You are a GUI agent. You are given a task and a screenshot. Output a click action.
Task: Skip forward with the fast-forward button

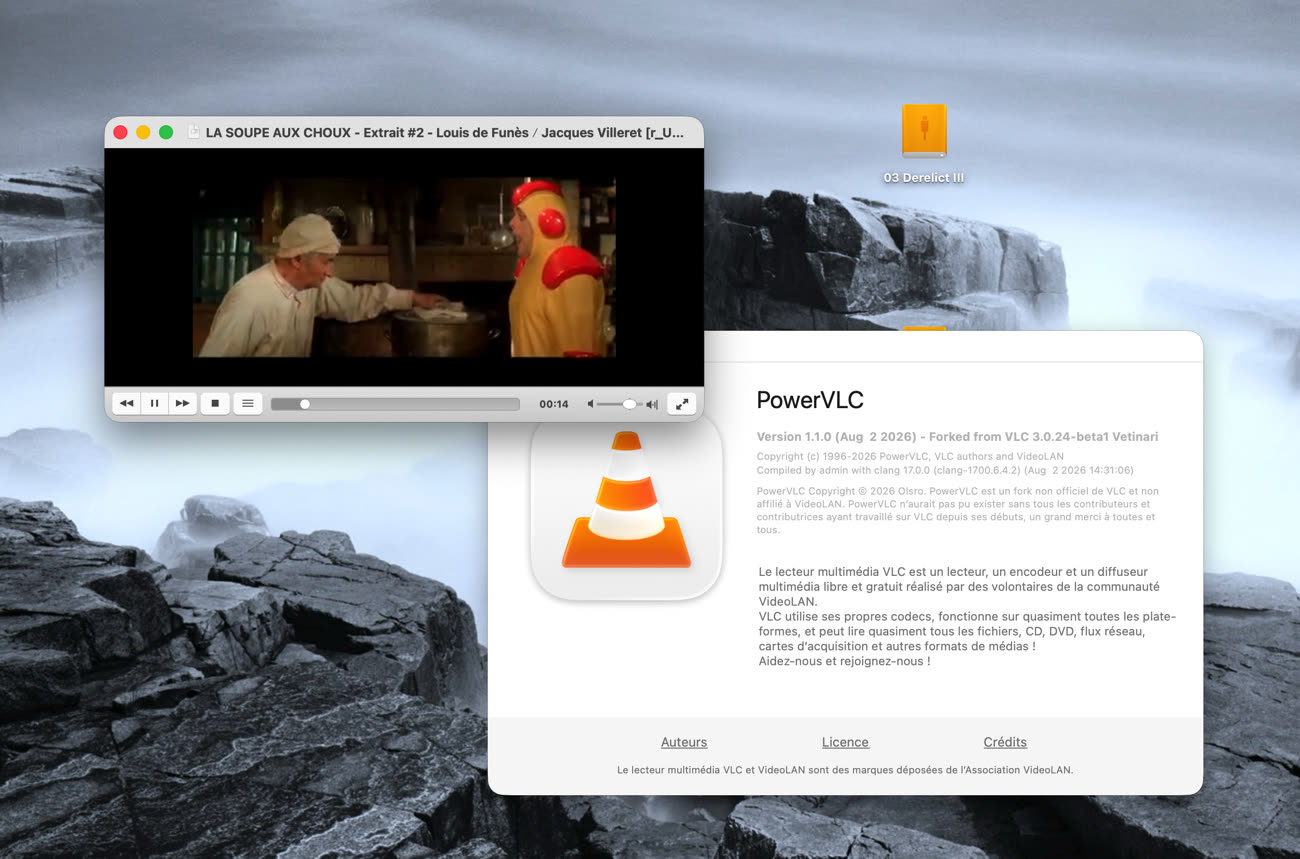182,404
